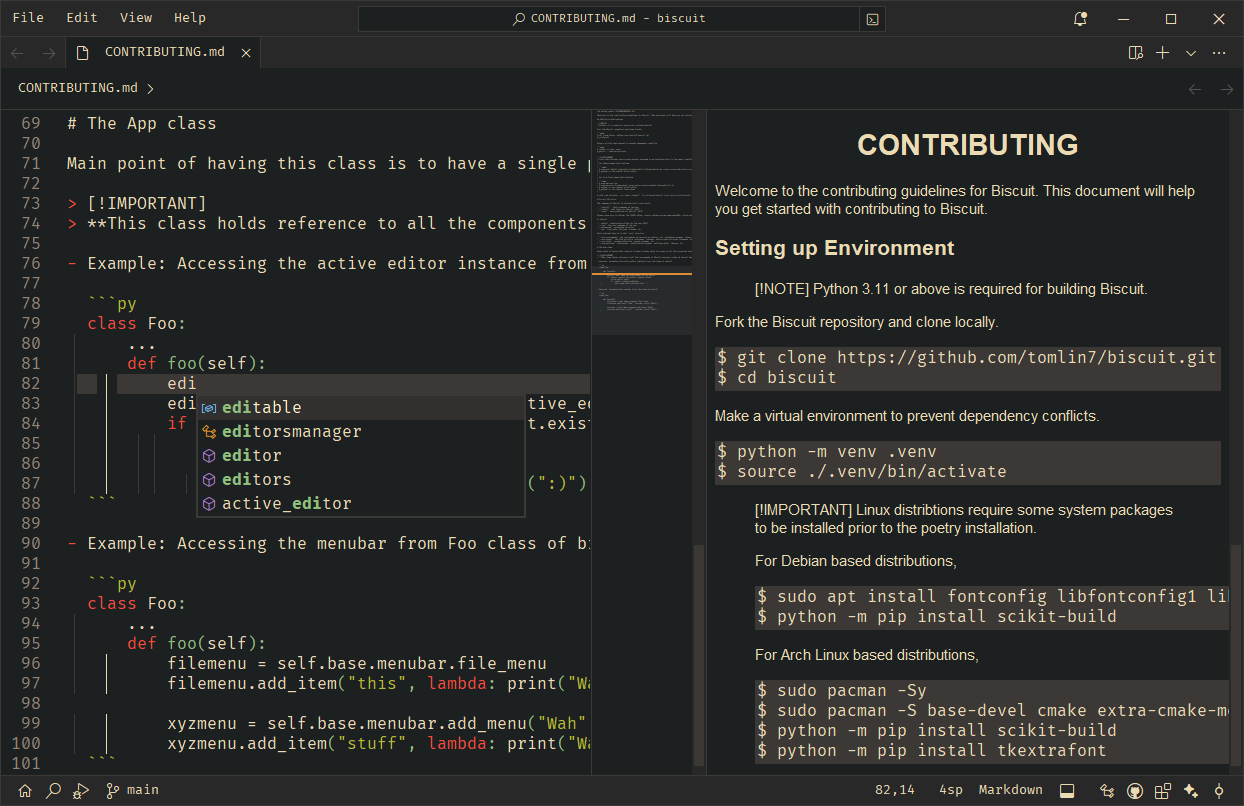Expand the opened editors dropdown chevron
The height and width of the screenshot is (806, 1244).
point(1190,53)
